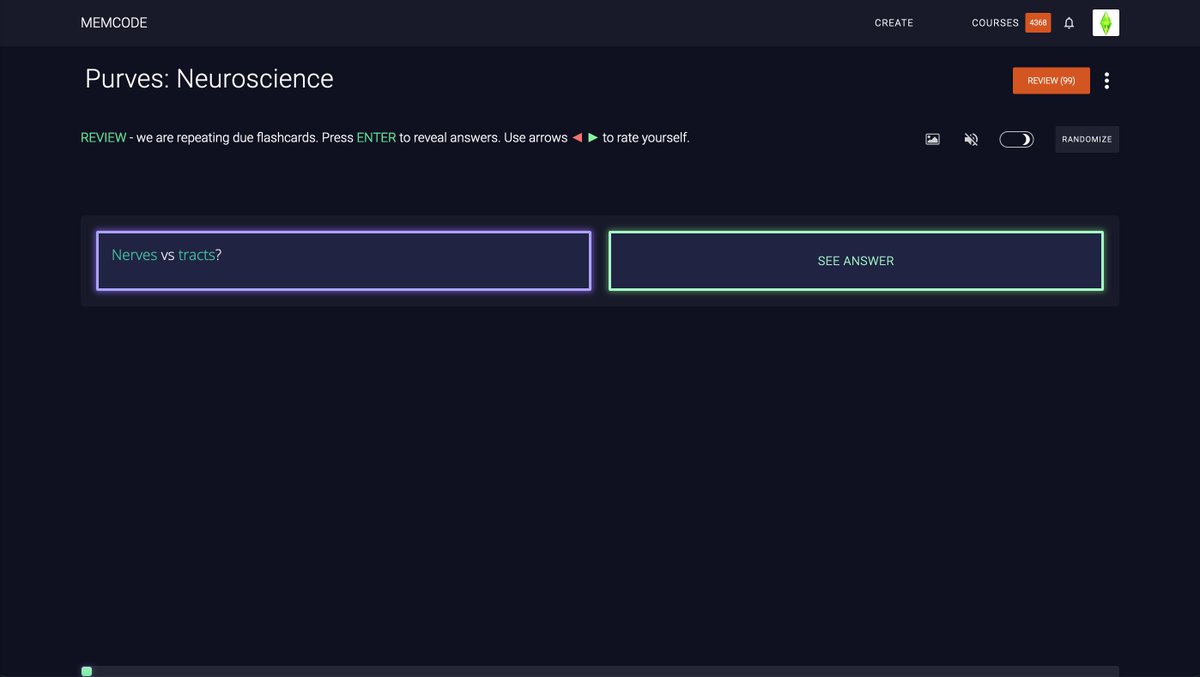
Task: Open the user profile avatar menu
Action: click(x=1105, y=23)
